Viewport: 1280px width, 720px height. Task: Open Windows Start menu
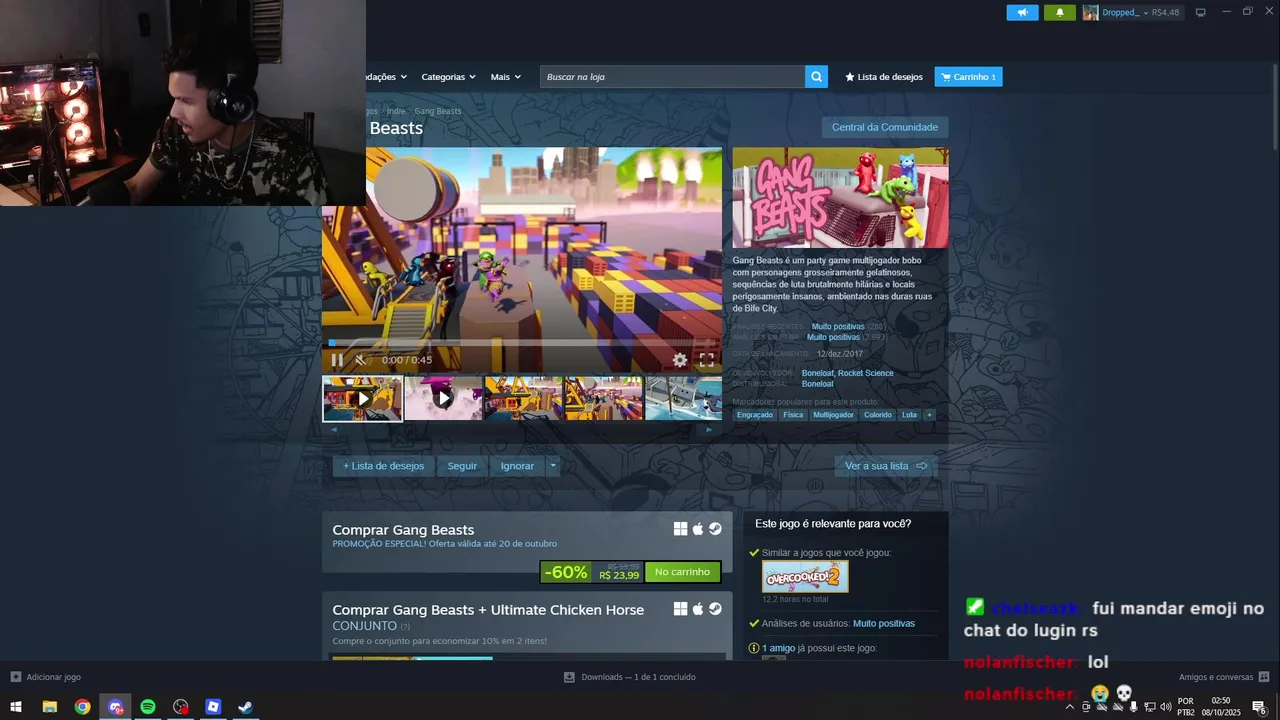click(x=16, y=707)
